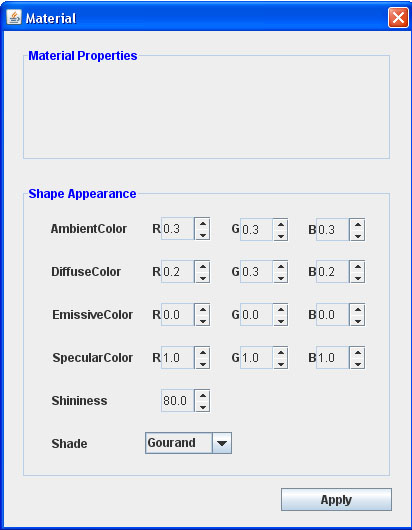The image size is (412, 530).
Task: Increase Shininess value with up arrow
Action: [x=202, y=395]
